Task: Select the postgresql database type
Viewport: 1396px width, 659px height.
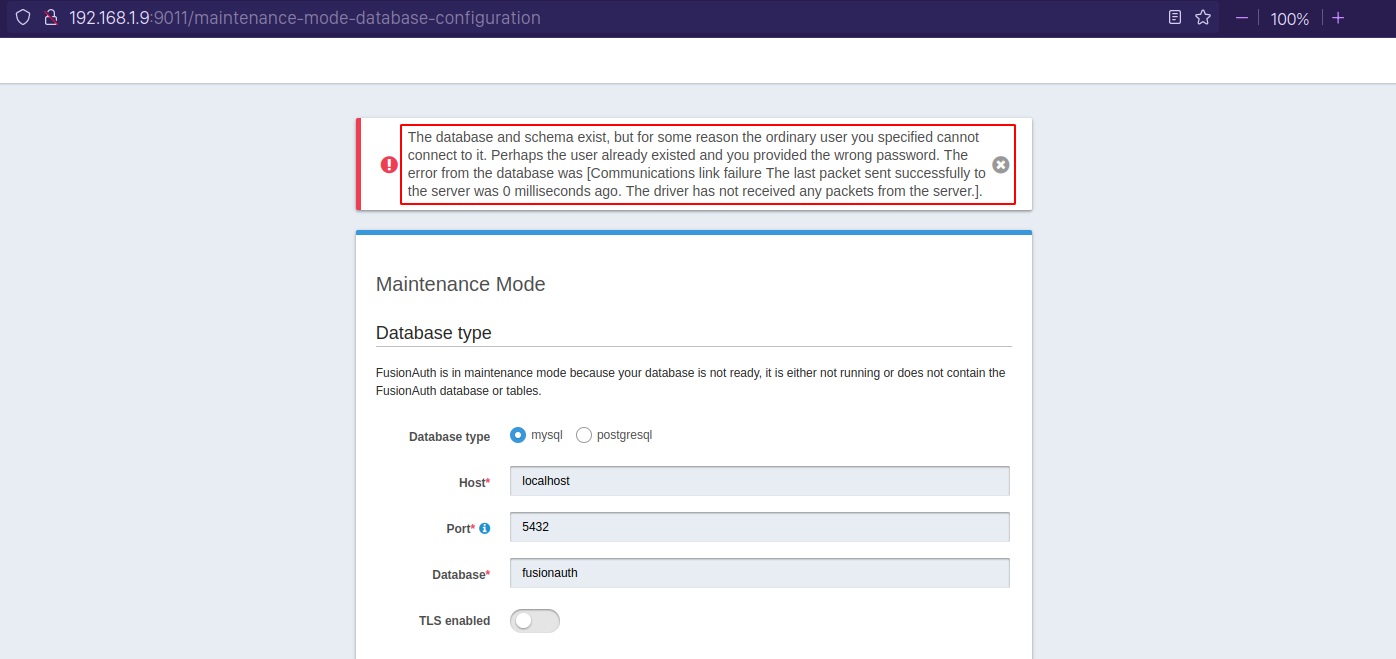Action: tap(584, 435)
